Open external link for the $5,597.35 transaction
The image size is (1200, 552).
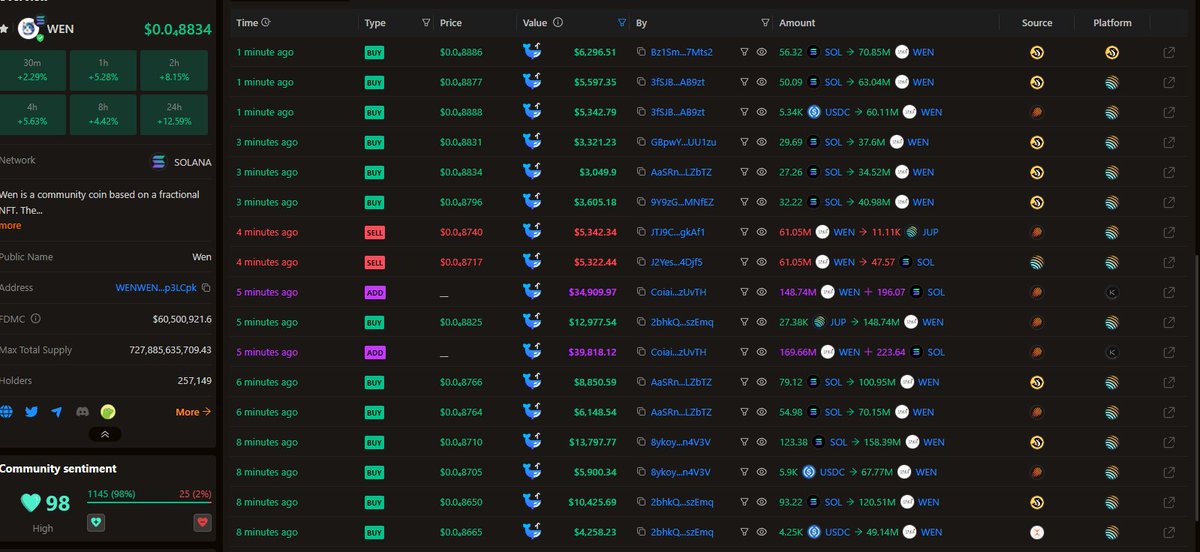(1169, 82)
